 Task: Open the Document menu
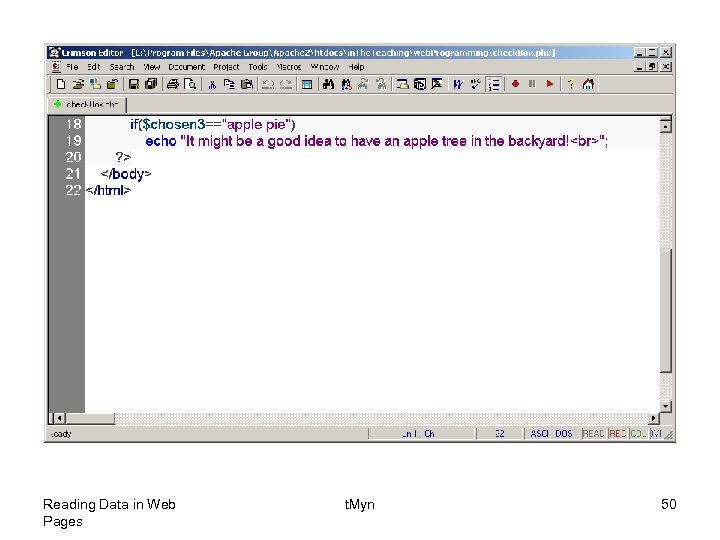pos(186,67)
